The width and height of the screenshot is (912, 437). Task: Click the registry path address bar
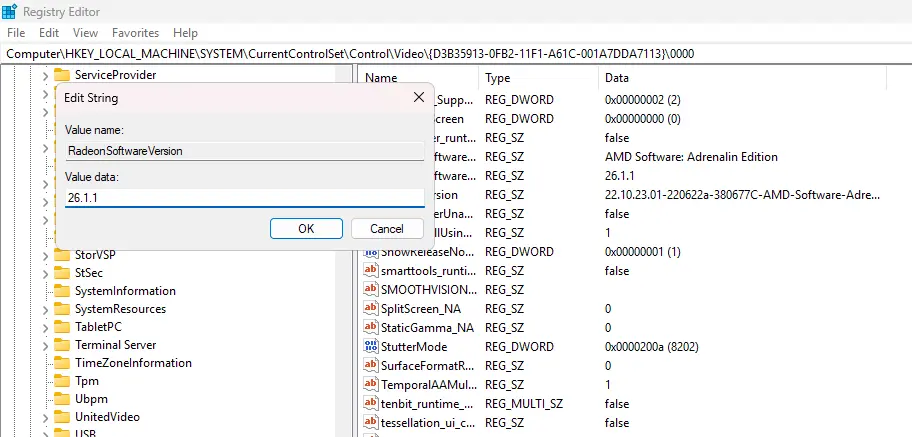pos(456,54)
